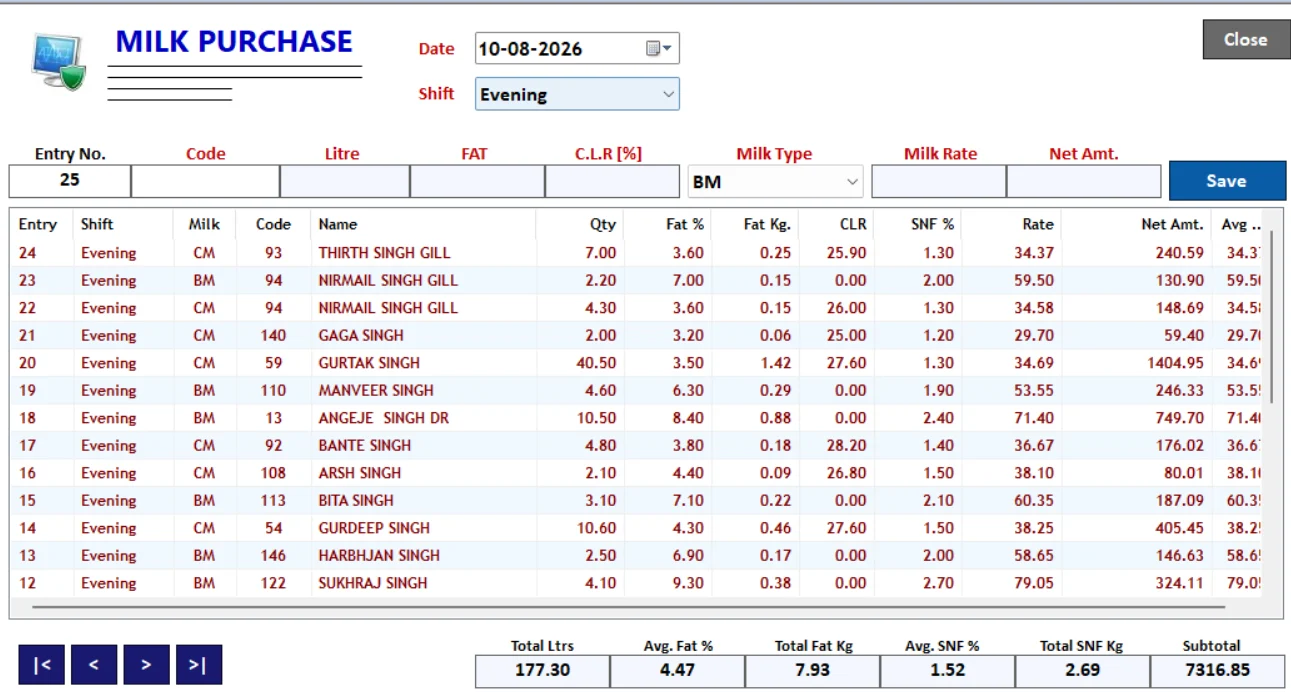Click Avg. SNF % value 1.52
Viewport: 1291px width, 699px height.
(x=947, y=670)
